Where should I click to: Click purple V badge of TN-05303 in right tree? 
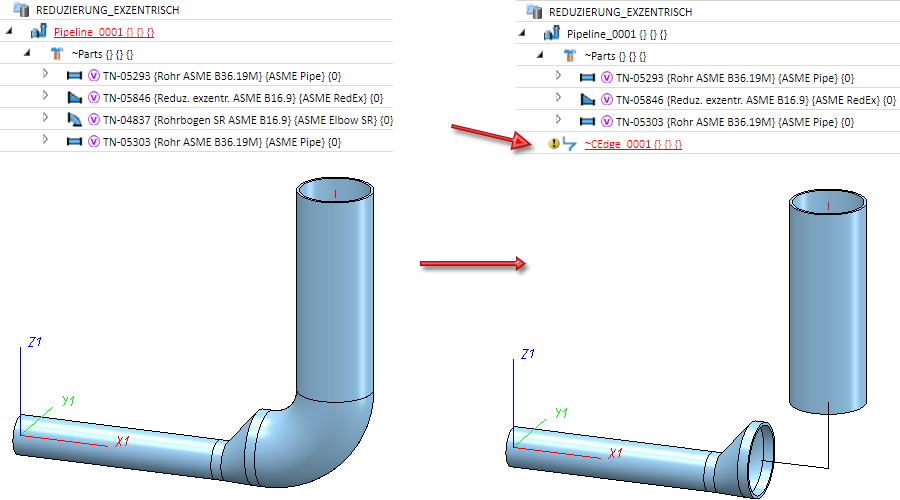tap(607, 121)
